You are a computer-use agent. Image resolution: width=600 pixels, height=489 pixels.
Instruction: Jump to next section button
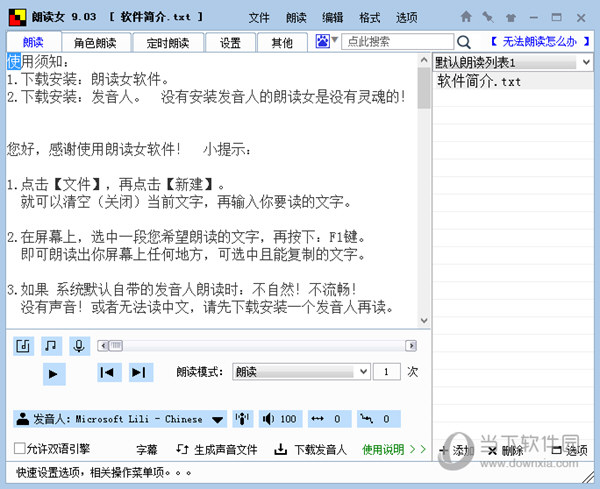coord(140,372)
